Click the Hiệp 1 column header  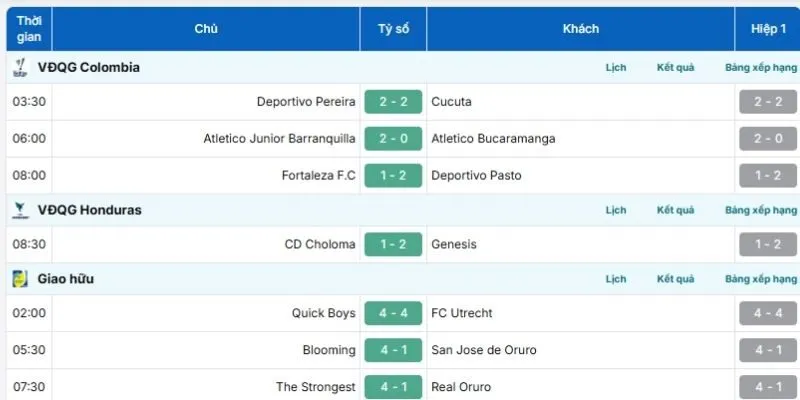[769, 29]
